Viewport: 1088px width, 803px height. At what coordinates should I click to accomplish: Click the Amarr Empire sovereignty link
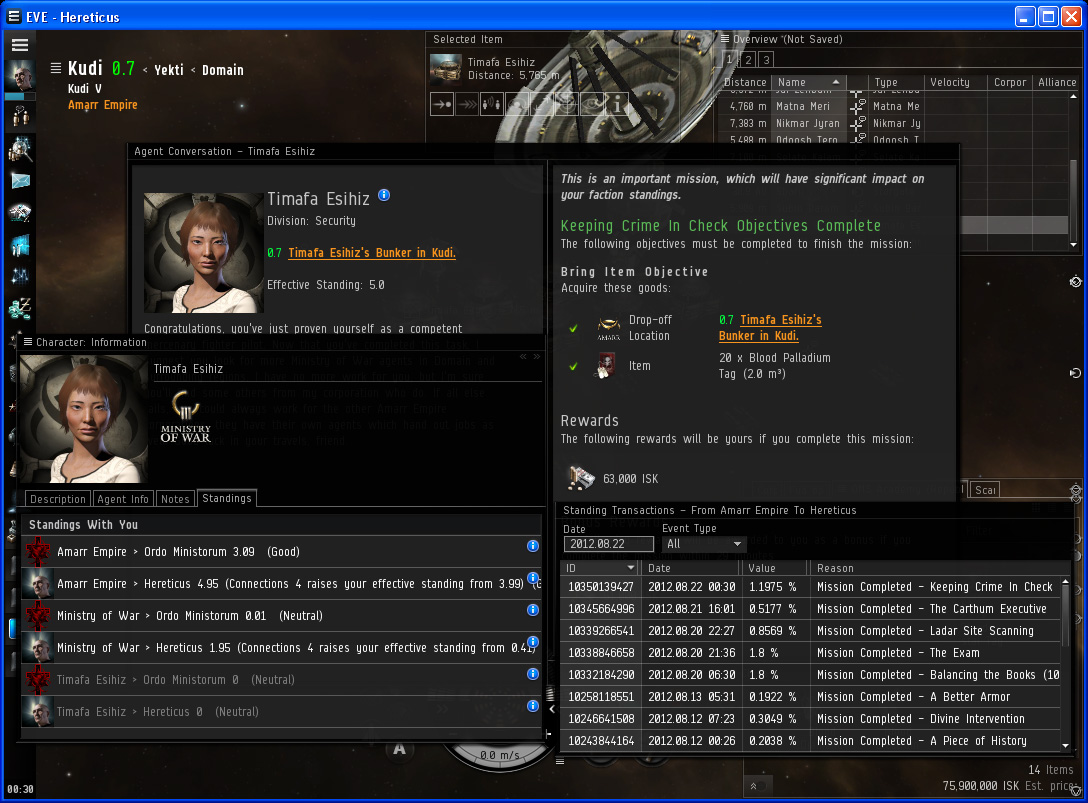(103, 105)
